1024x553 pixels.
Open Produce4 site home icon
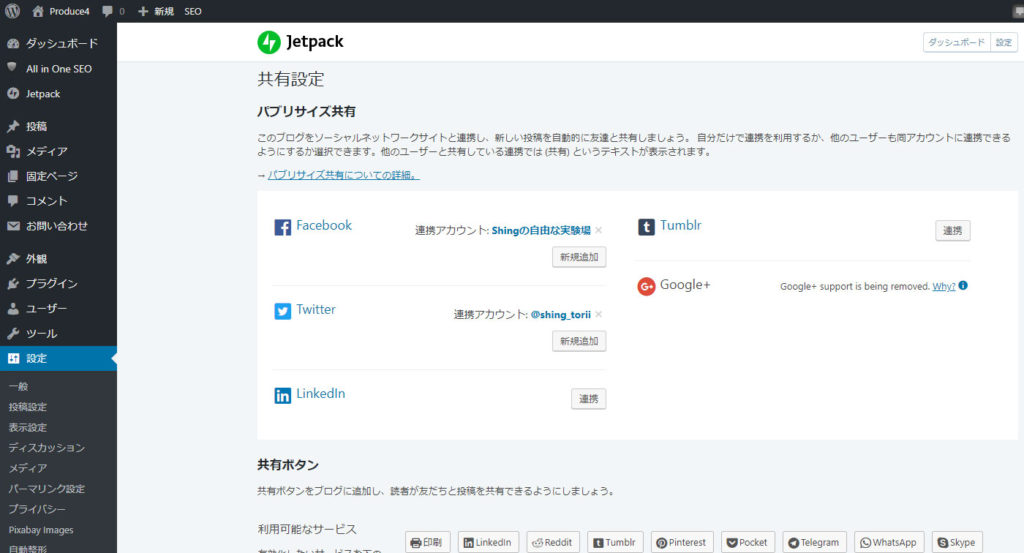click(38, 11)
